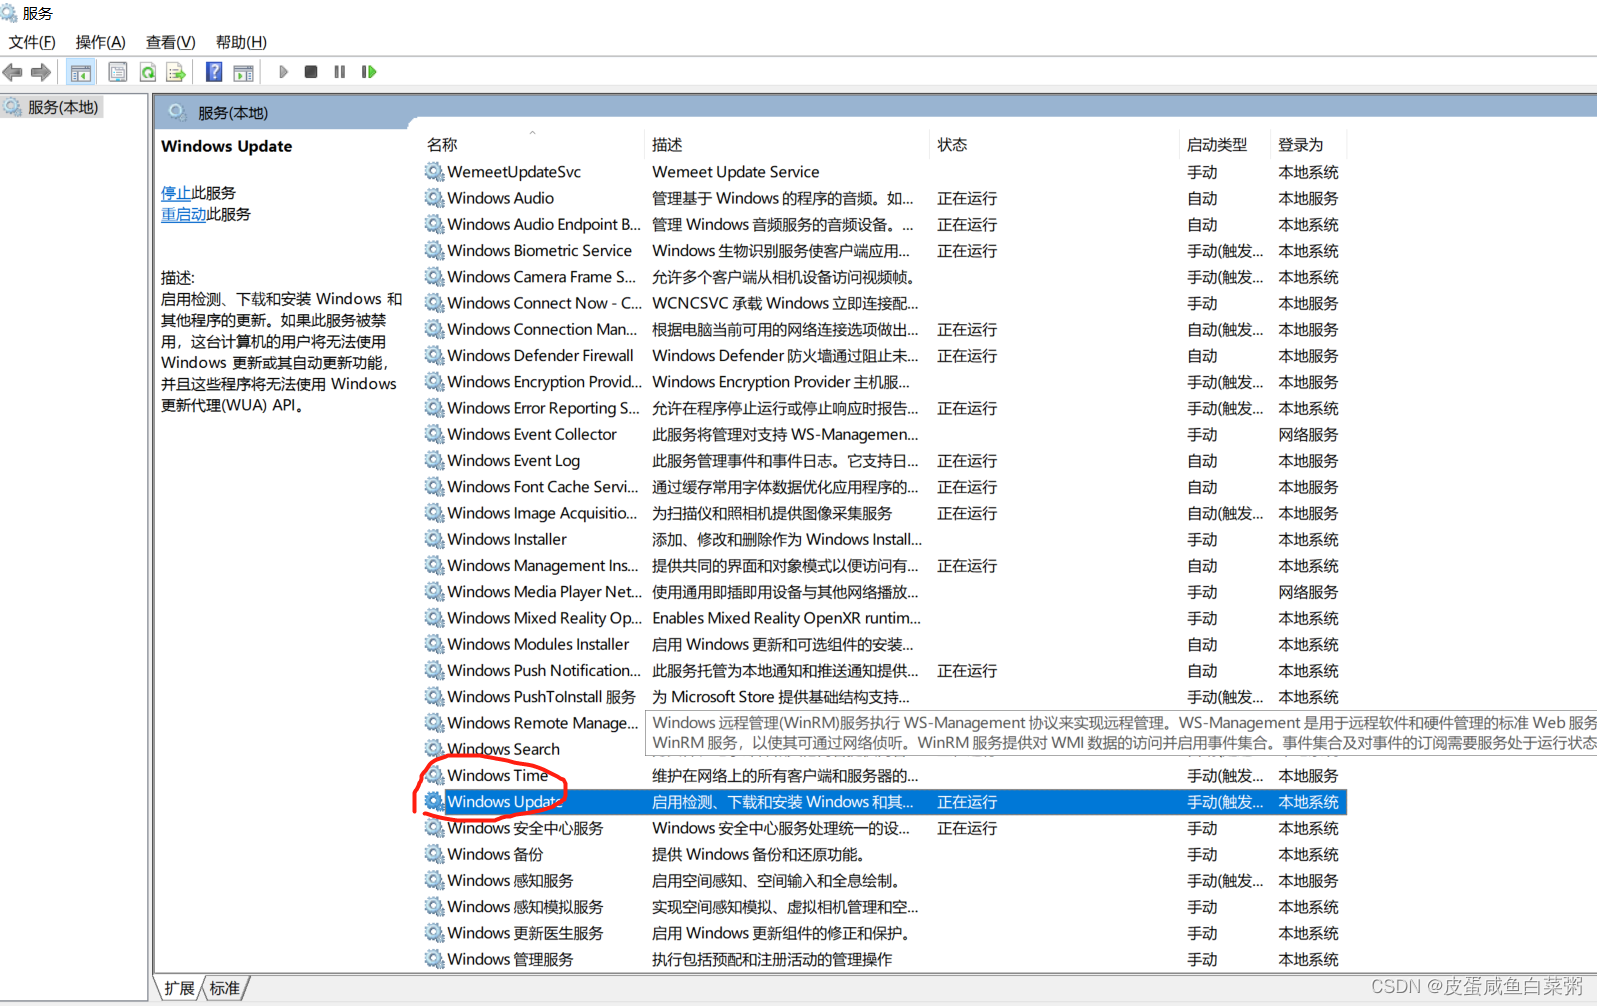This screenshot has height=1006, width=1597.
Task: Click the Wemeet Update Service description cell
Action: point(735,172)
